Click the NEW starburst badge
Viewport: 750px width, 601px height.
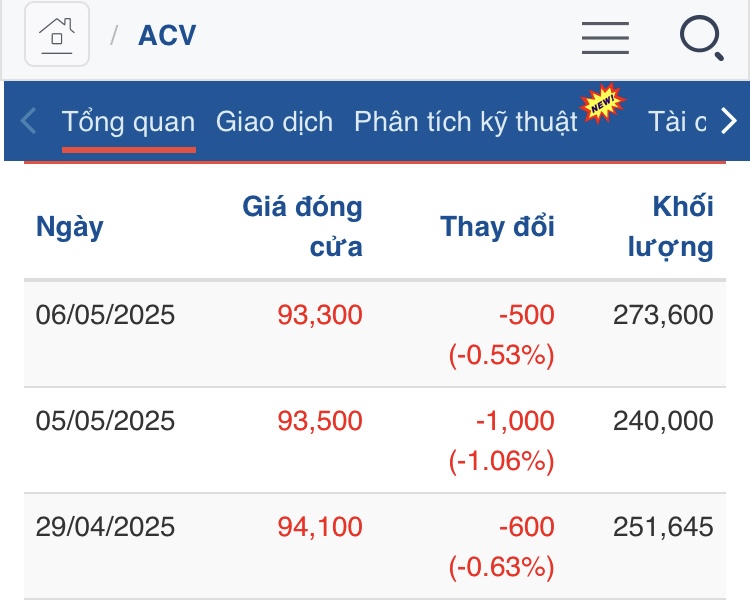click(x=603, y=104)
